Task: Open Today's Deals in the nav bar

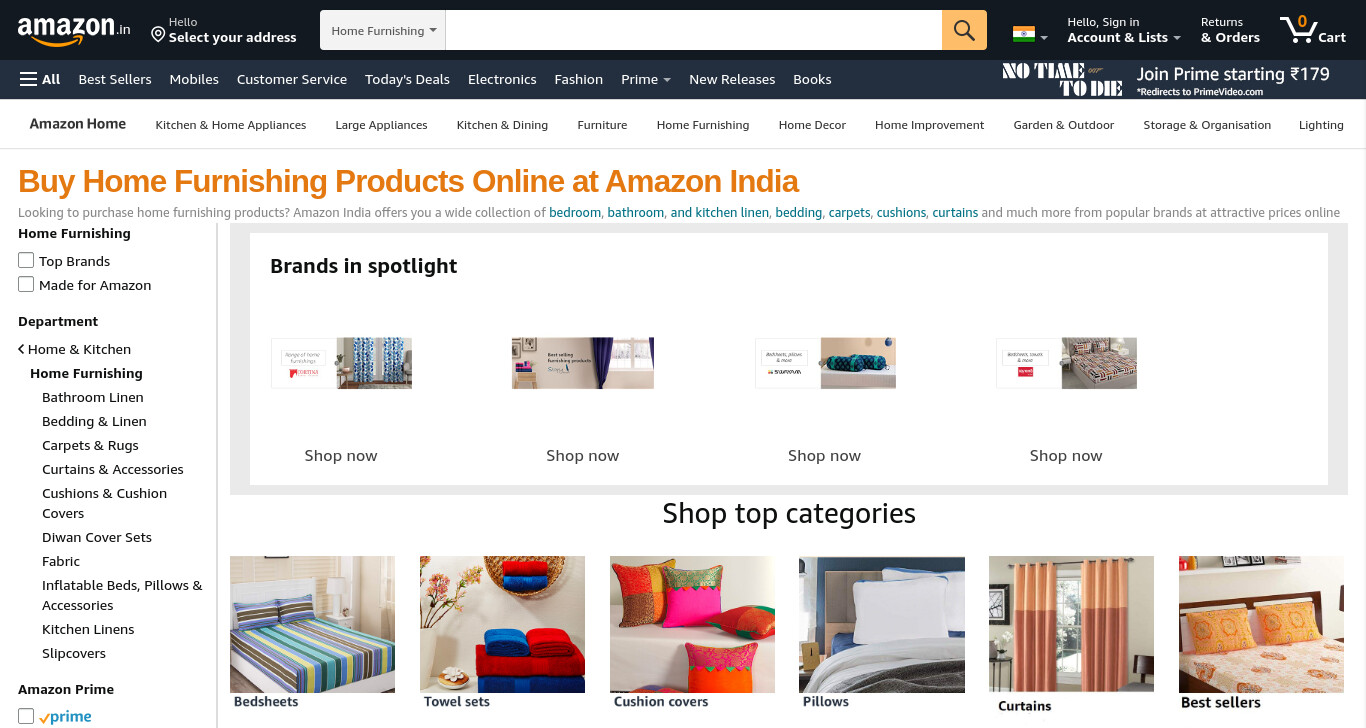Action: (x=407, y=79)
